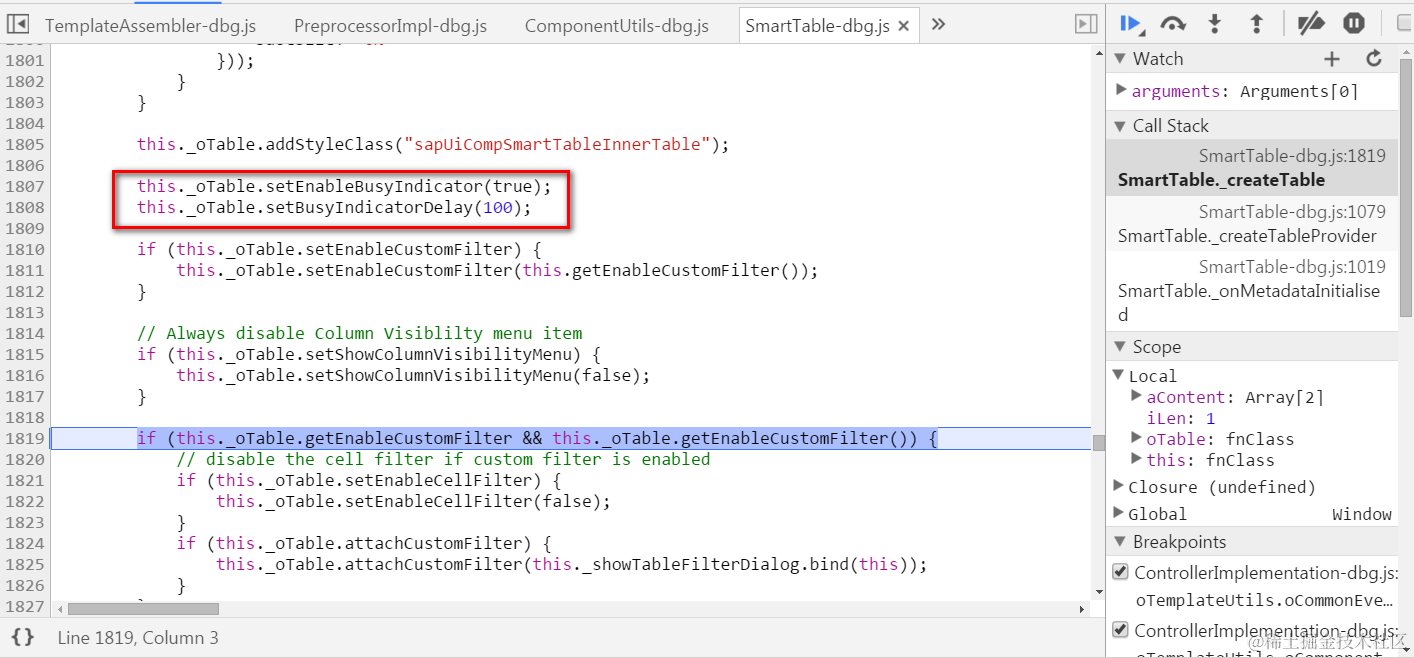Deactivate all breakpoints
The height and width of the screenshot is (658, 1414).
(1310, 24)
